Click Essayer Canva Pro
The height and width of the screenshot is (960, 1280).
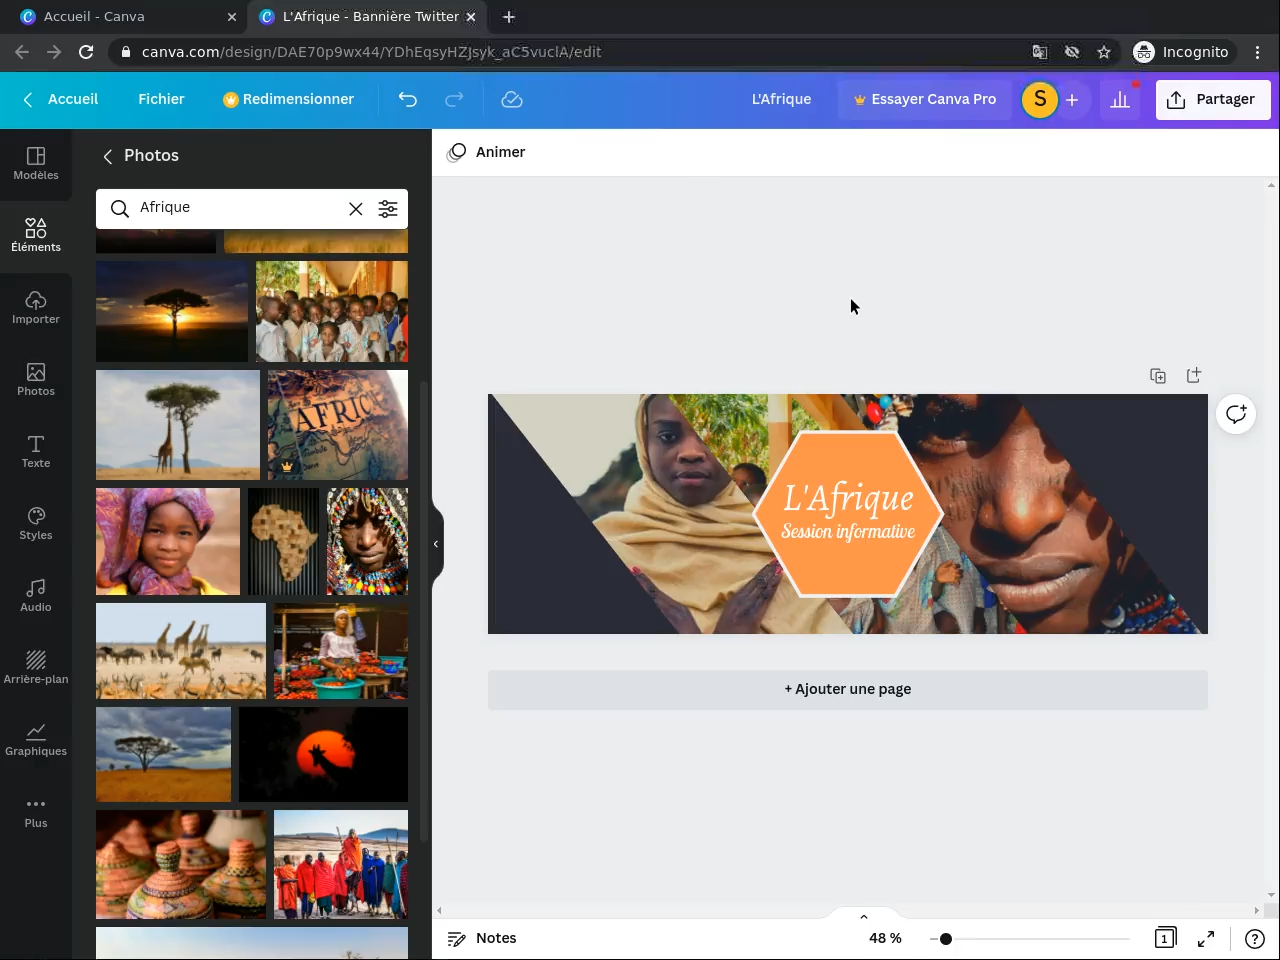pyautogui.click(x=924, y=99)
